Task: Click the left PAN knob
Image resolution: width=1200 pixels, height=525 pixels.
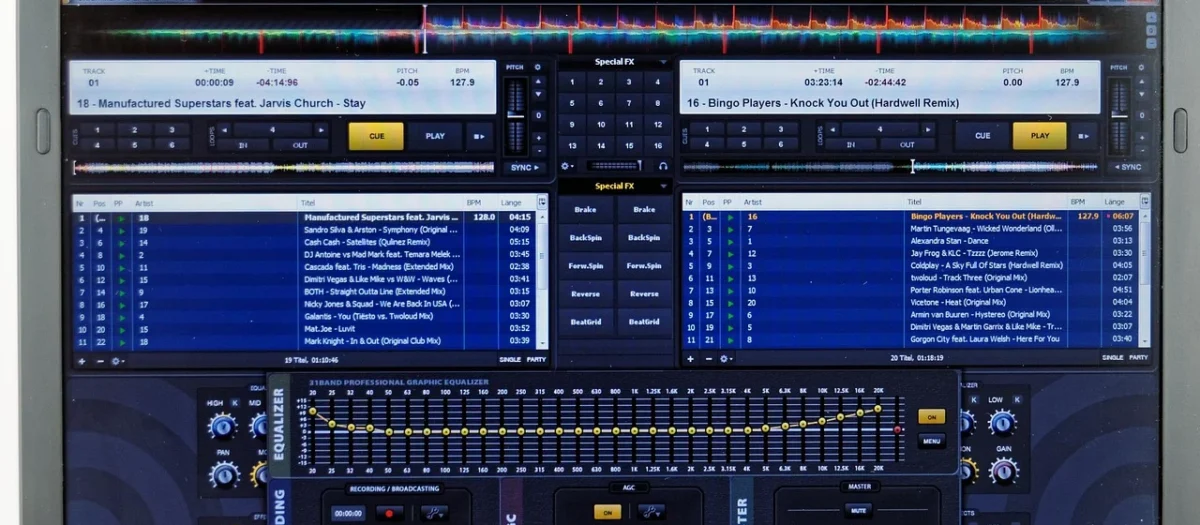Action: click(x=224, y=474)
